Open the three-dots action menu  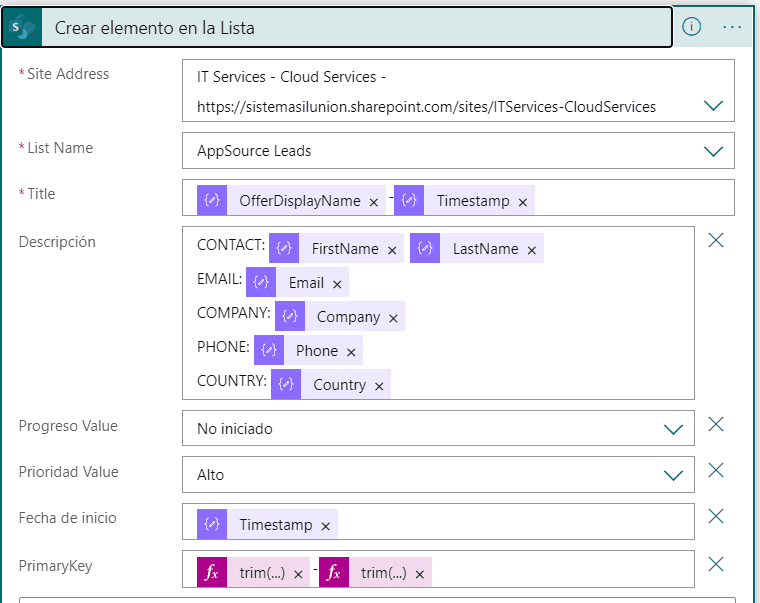[x=731, y=27]
